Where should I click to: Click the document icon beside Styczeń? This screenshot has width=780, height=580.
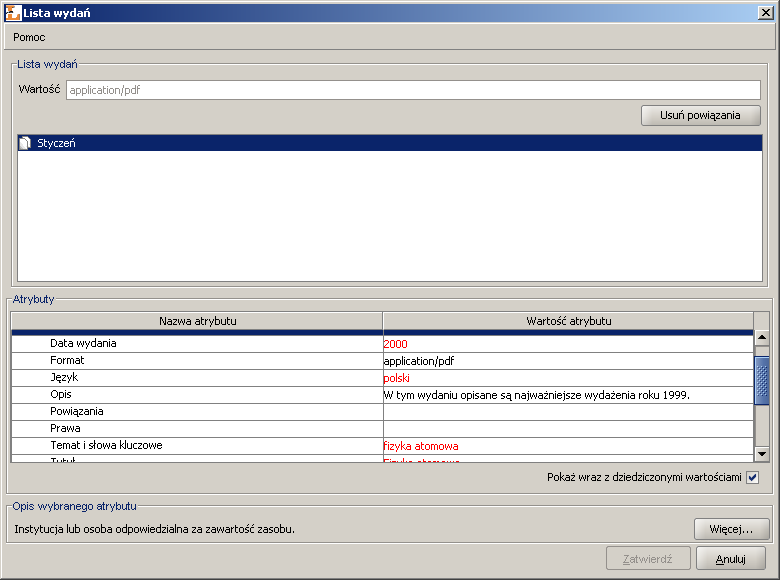pos(25,143)
